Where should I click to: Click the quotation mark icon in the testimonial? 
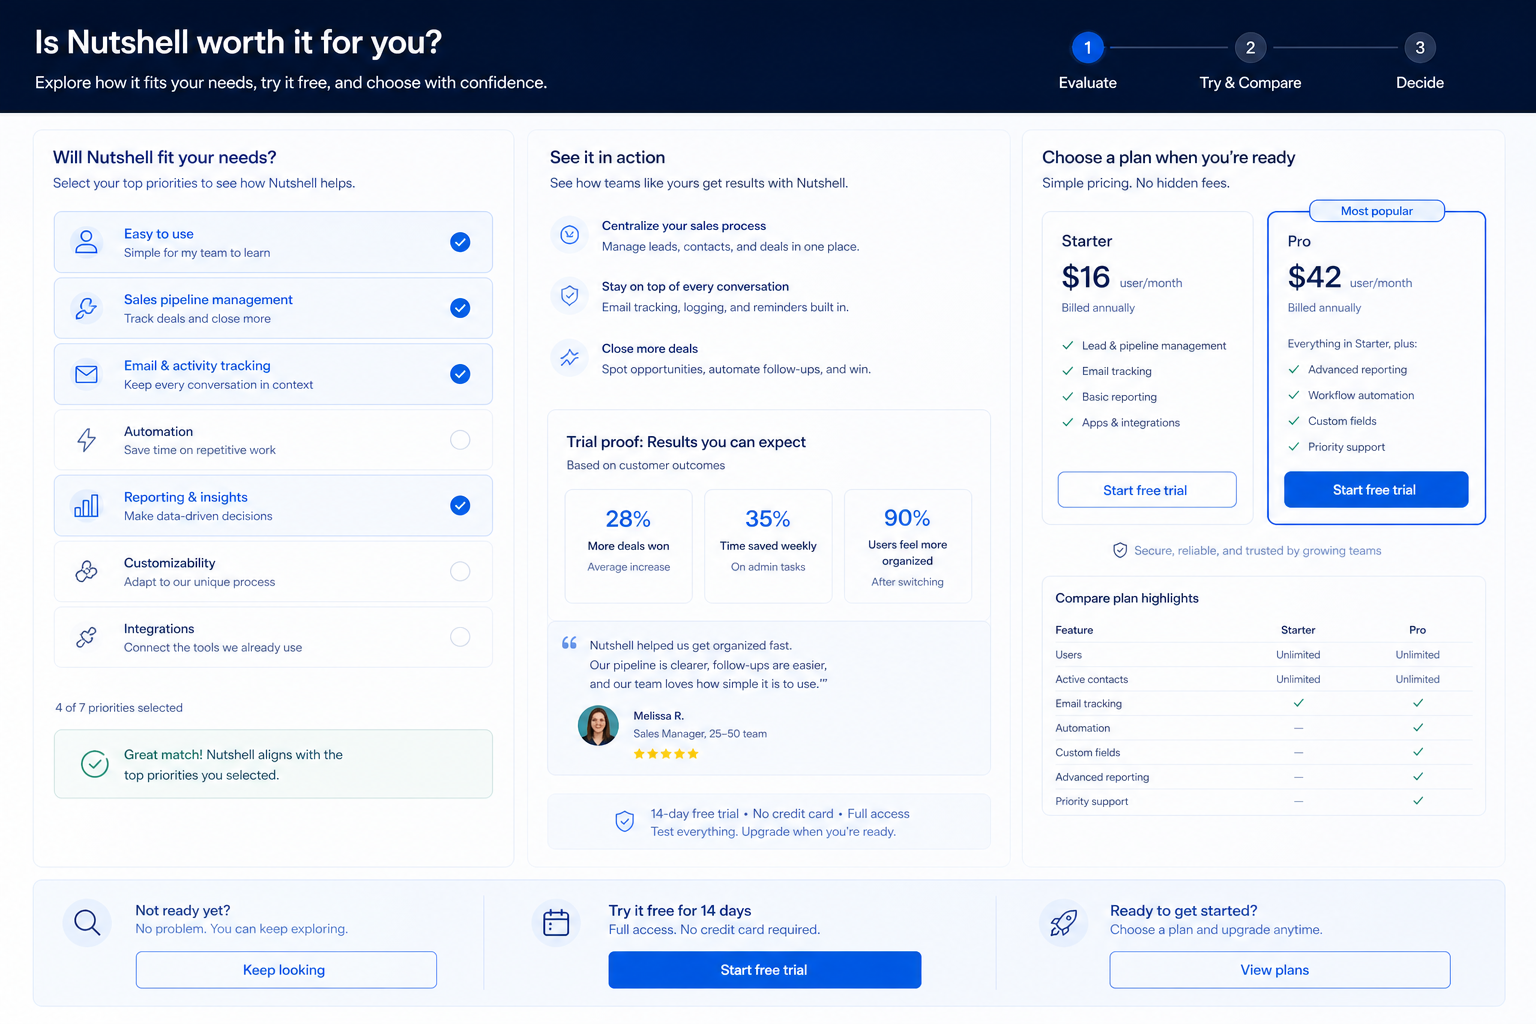[x=570, y=643]
